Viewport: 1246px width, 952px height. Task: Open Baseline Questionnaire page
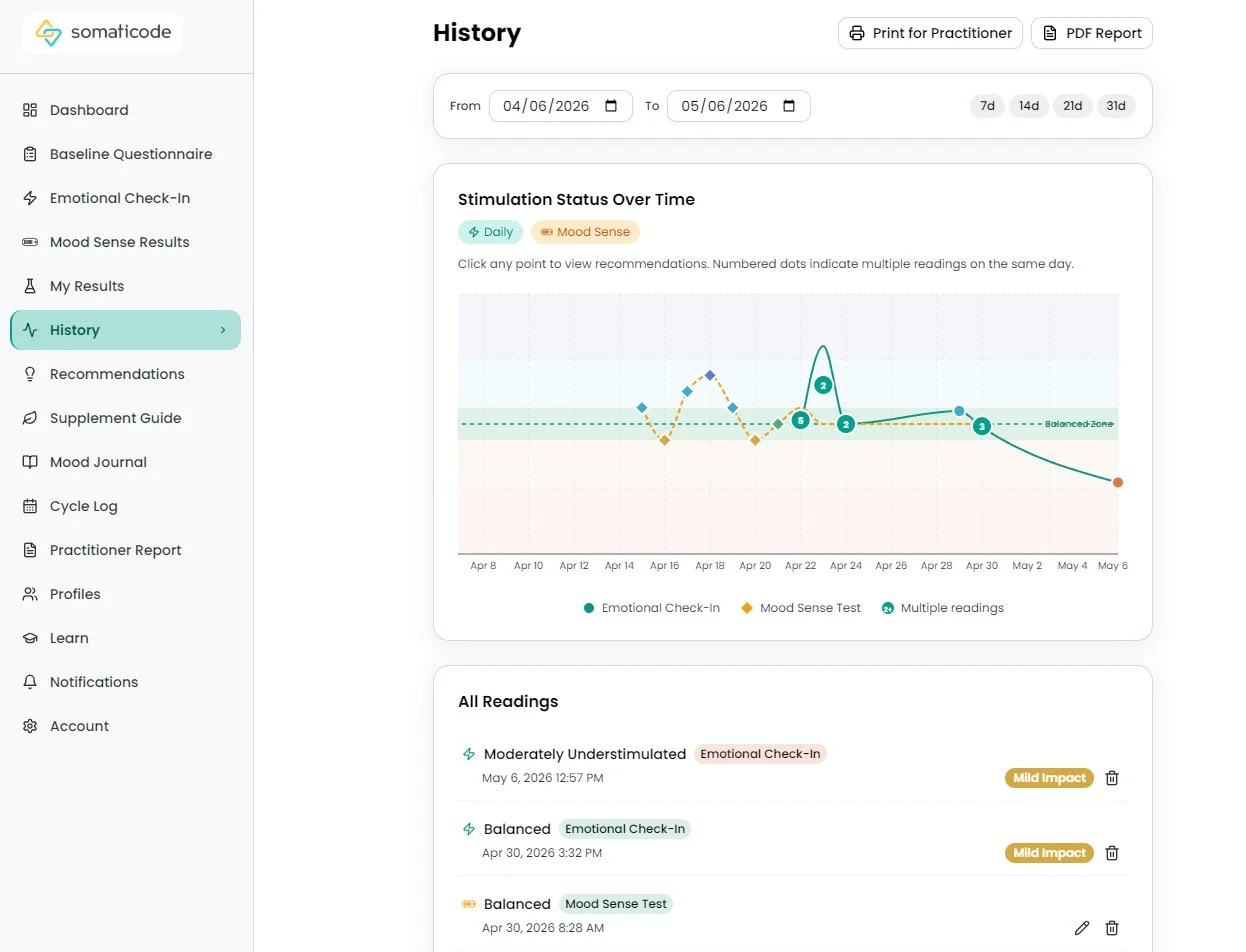tap(125, 154)
